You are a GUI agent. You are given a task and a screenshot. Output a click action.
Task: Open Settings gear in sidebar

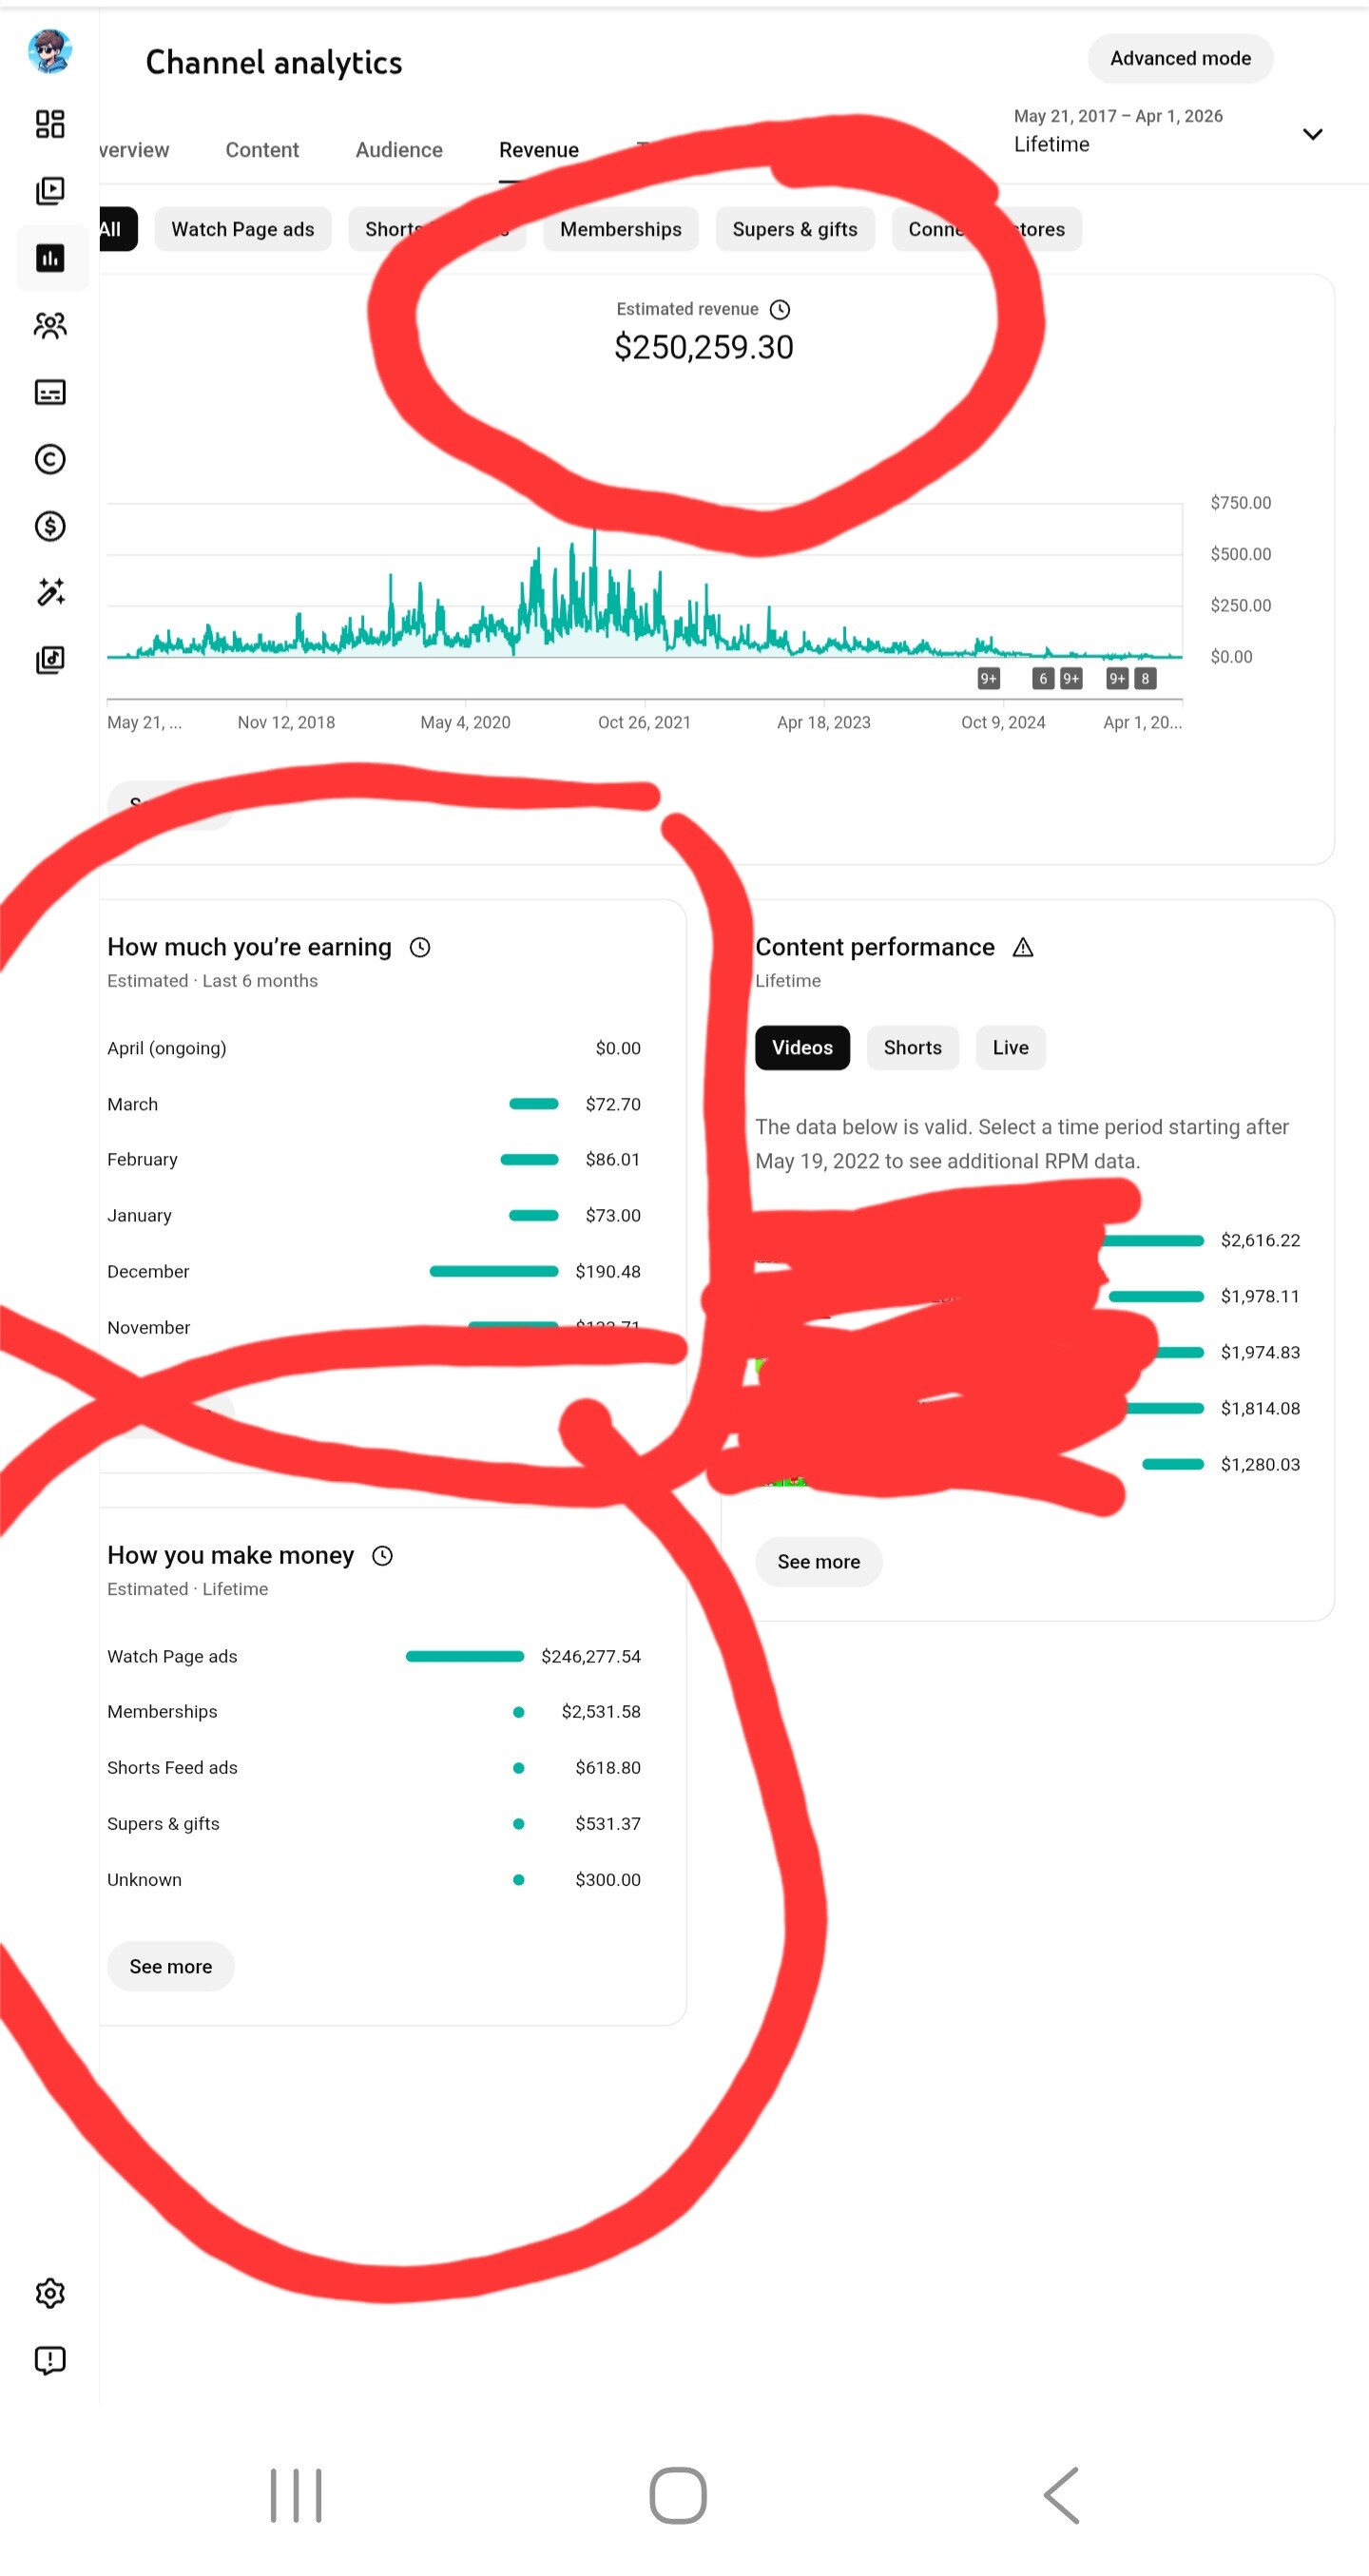pyautogui.click(x=50, y=2293)
